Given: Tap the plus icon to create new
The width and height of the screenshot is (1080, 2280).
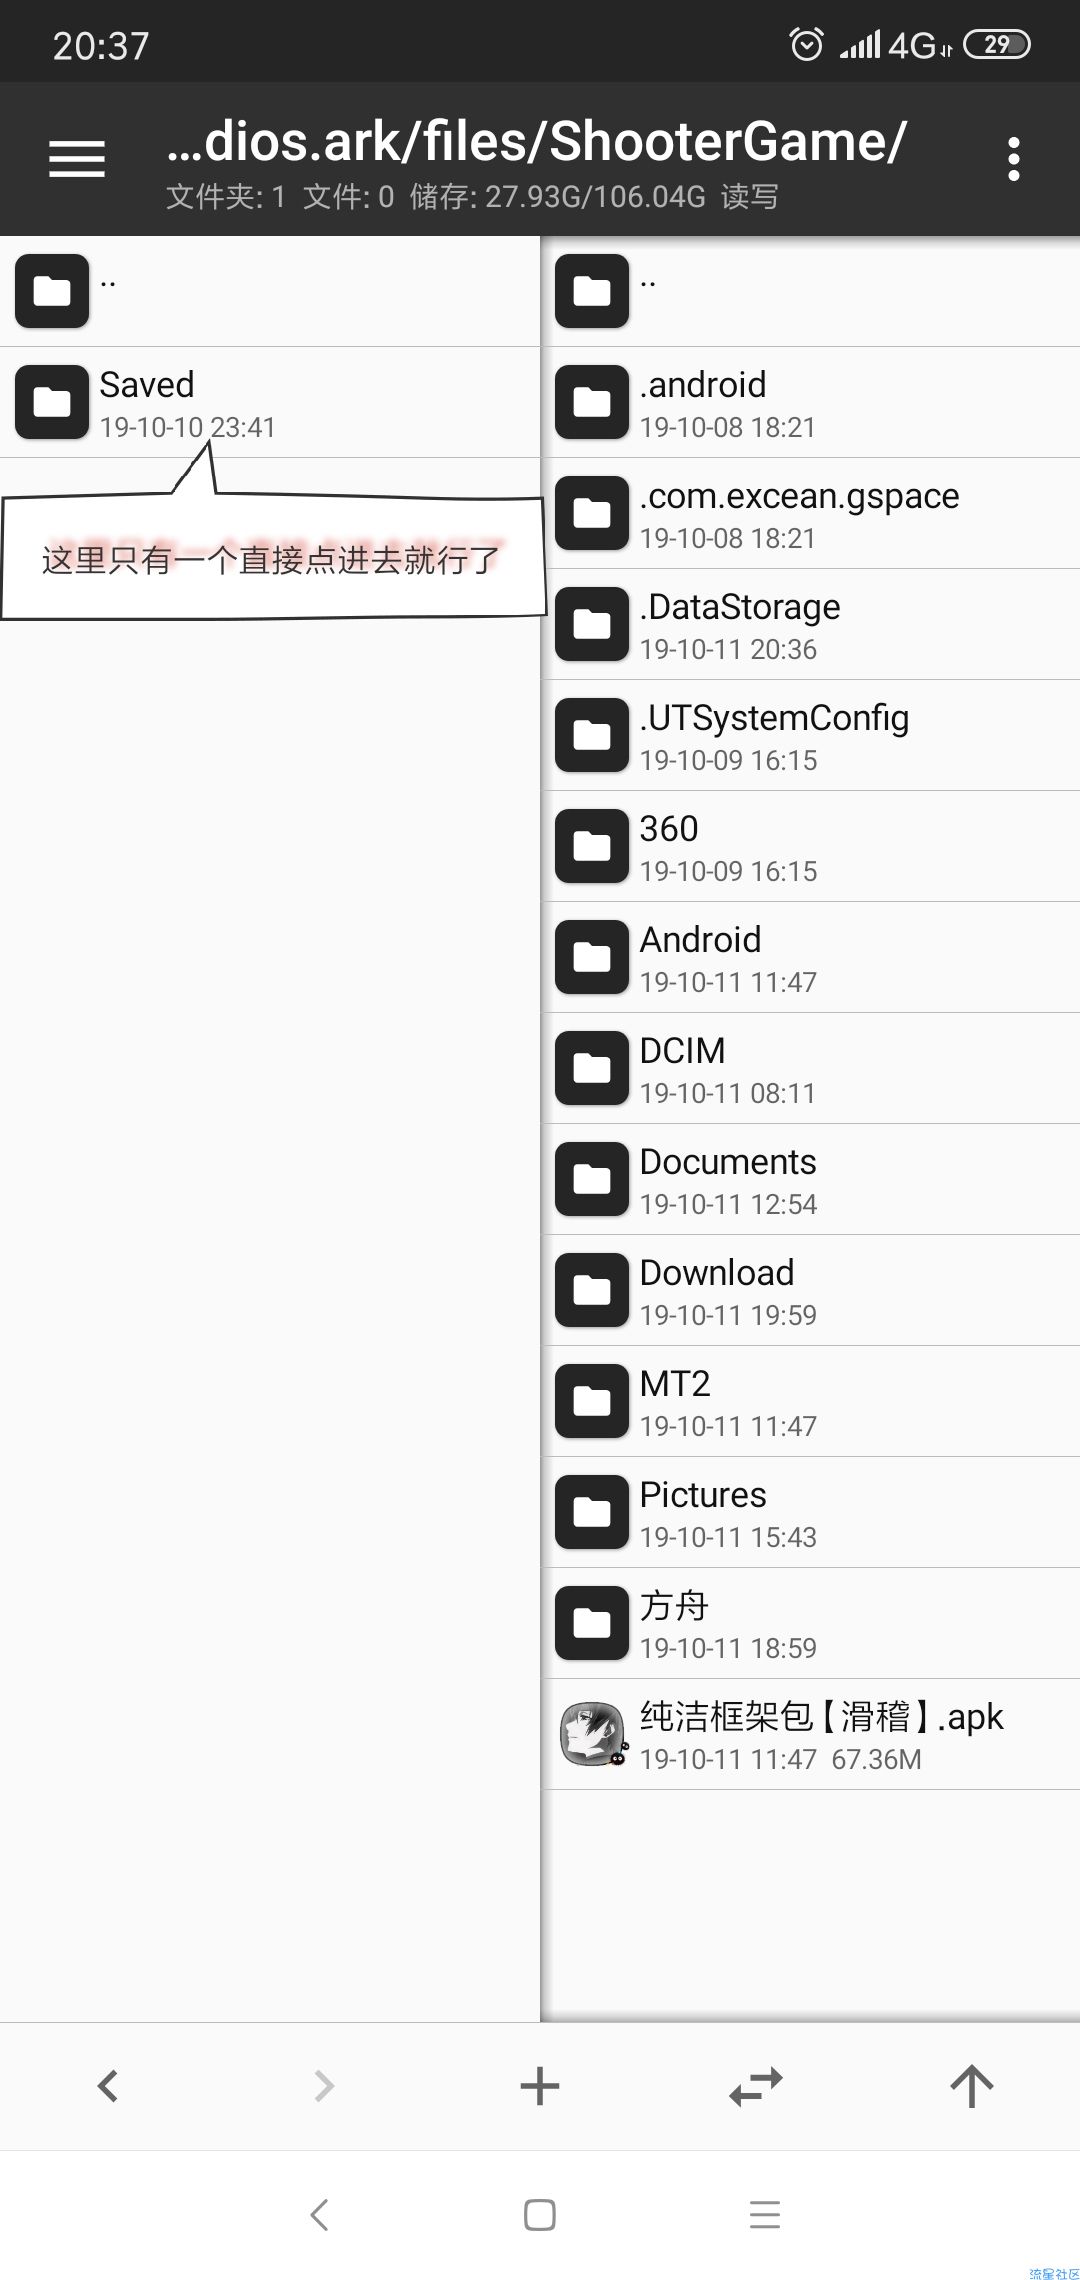Looking at the screenshot, I should coord(540,2086).
